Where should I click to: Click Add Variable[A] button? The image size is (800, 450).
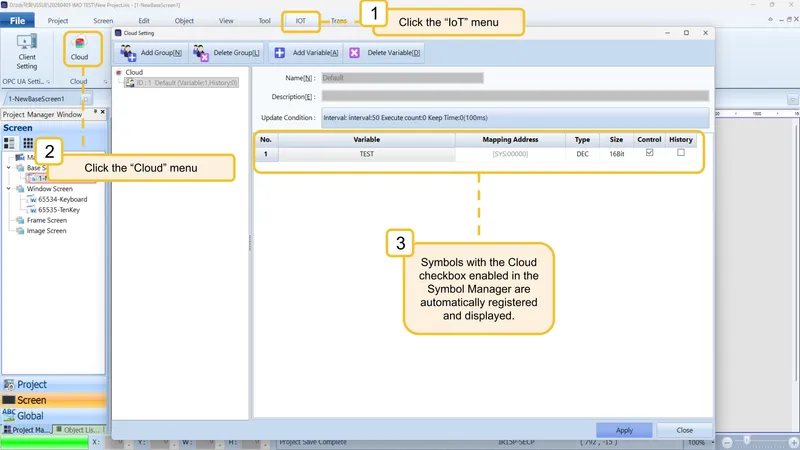(306, 53)
